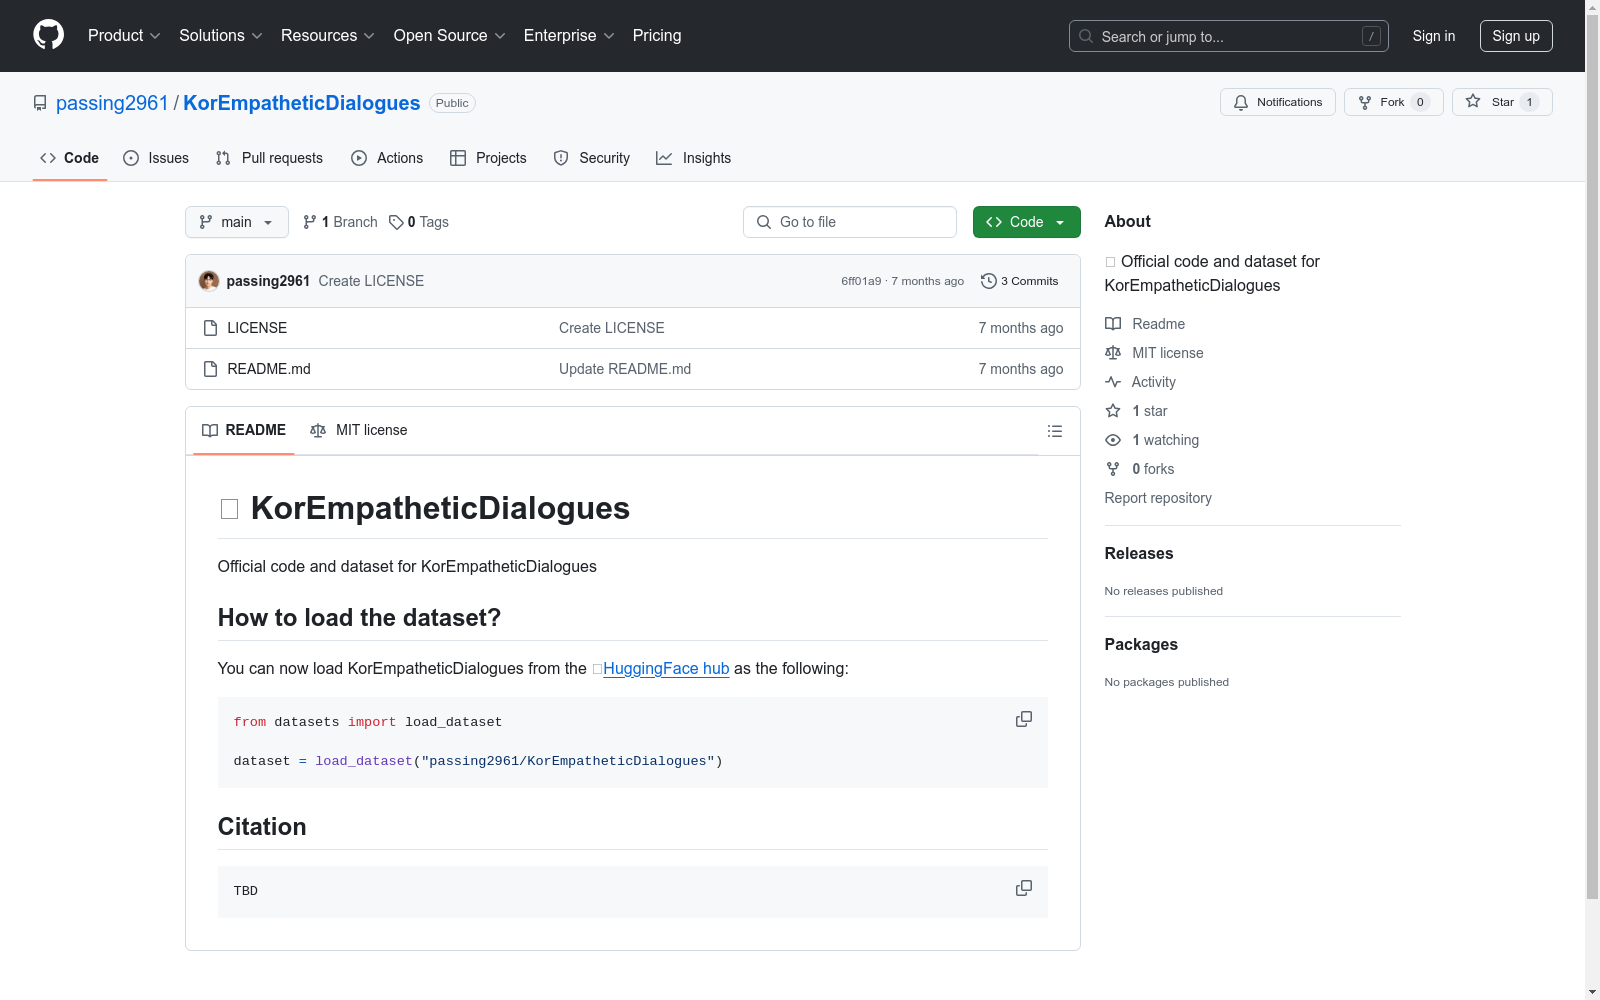1600x1000 pixels.
Task: View the 1 watching link
Action: tap(1152, 440)
